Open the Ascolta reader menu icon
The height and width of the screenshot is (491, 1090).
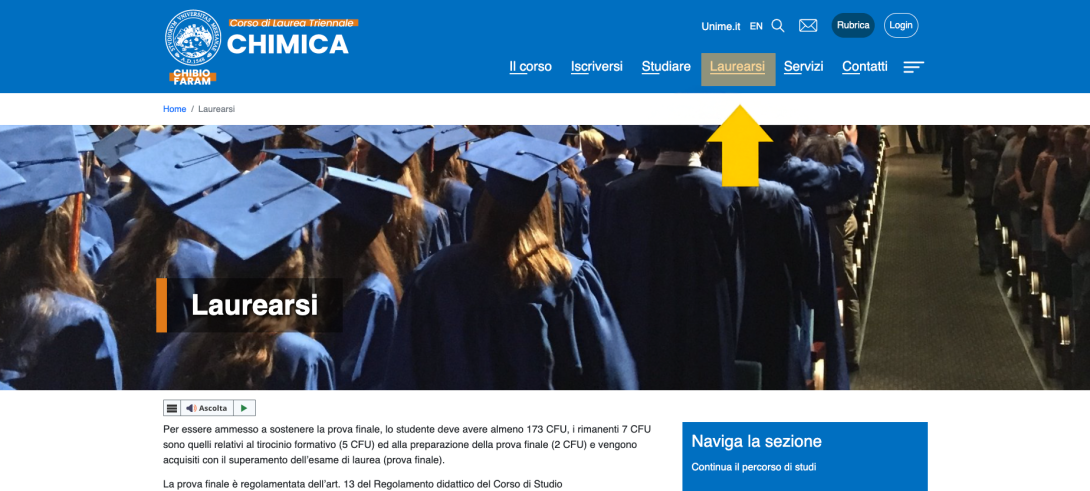[172, 408]
